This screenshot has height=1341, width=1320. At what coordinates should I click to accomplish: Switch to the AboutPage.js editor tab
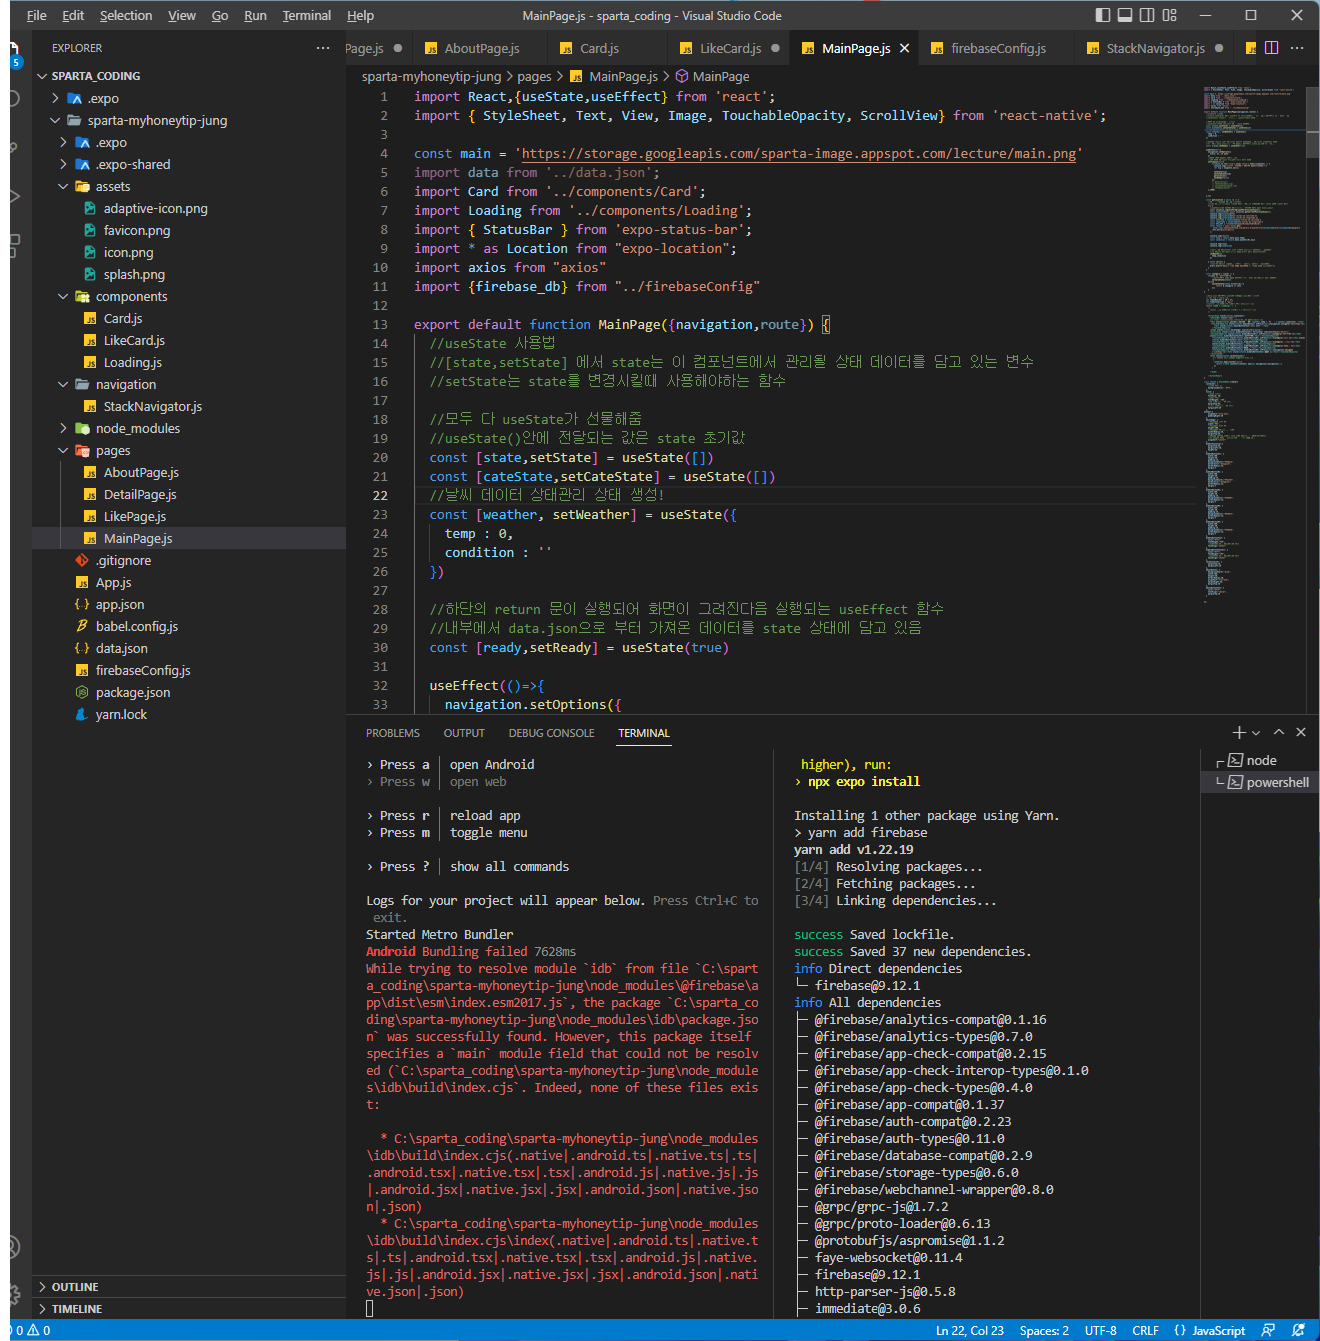click(481, 48)
